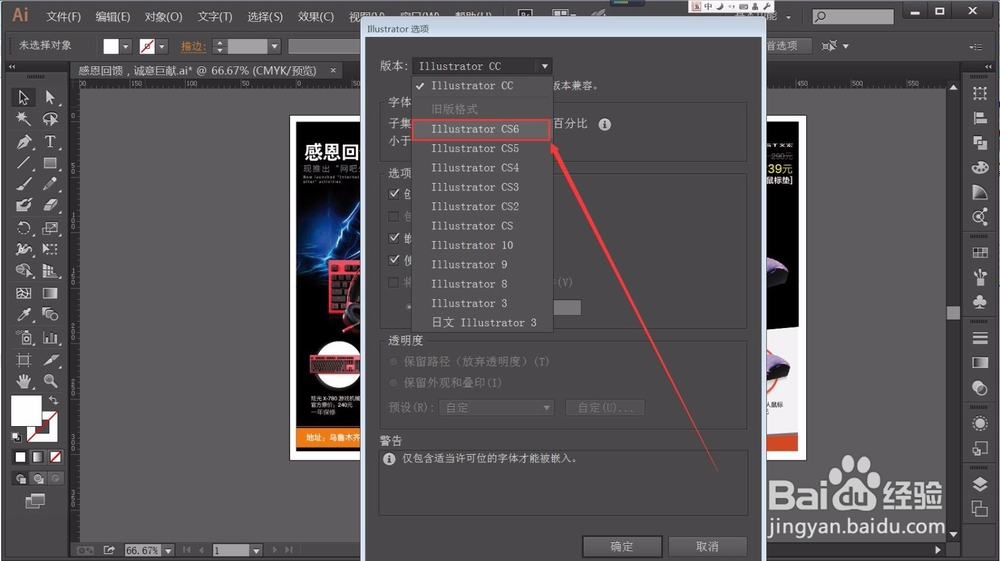Toggle the checked checkbox beside 嵌
This screenshot has width=1000, height=561.
[x=394, y=238]
